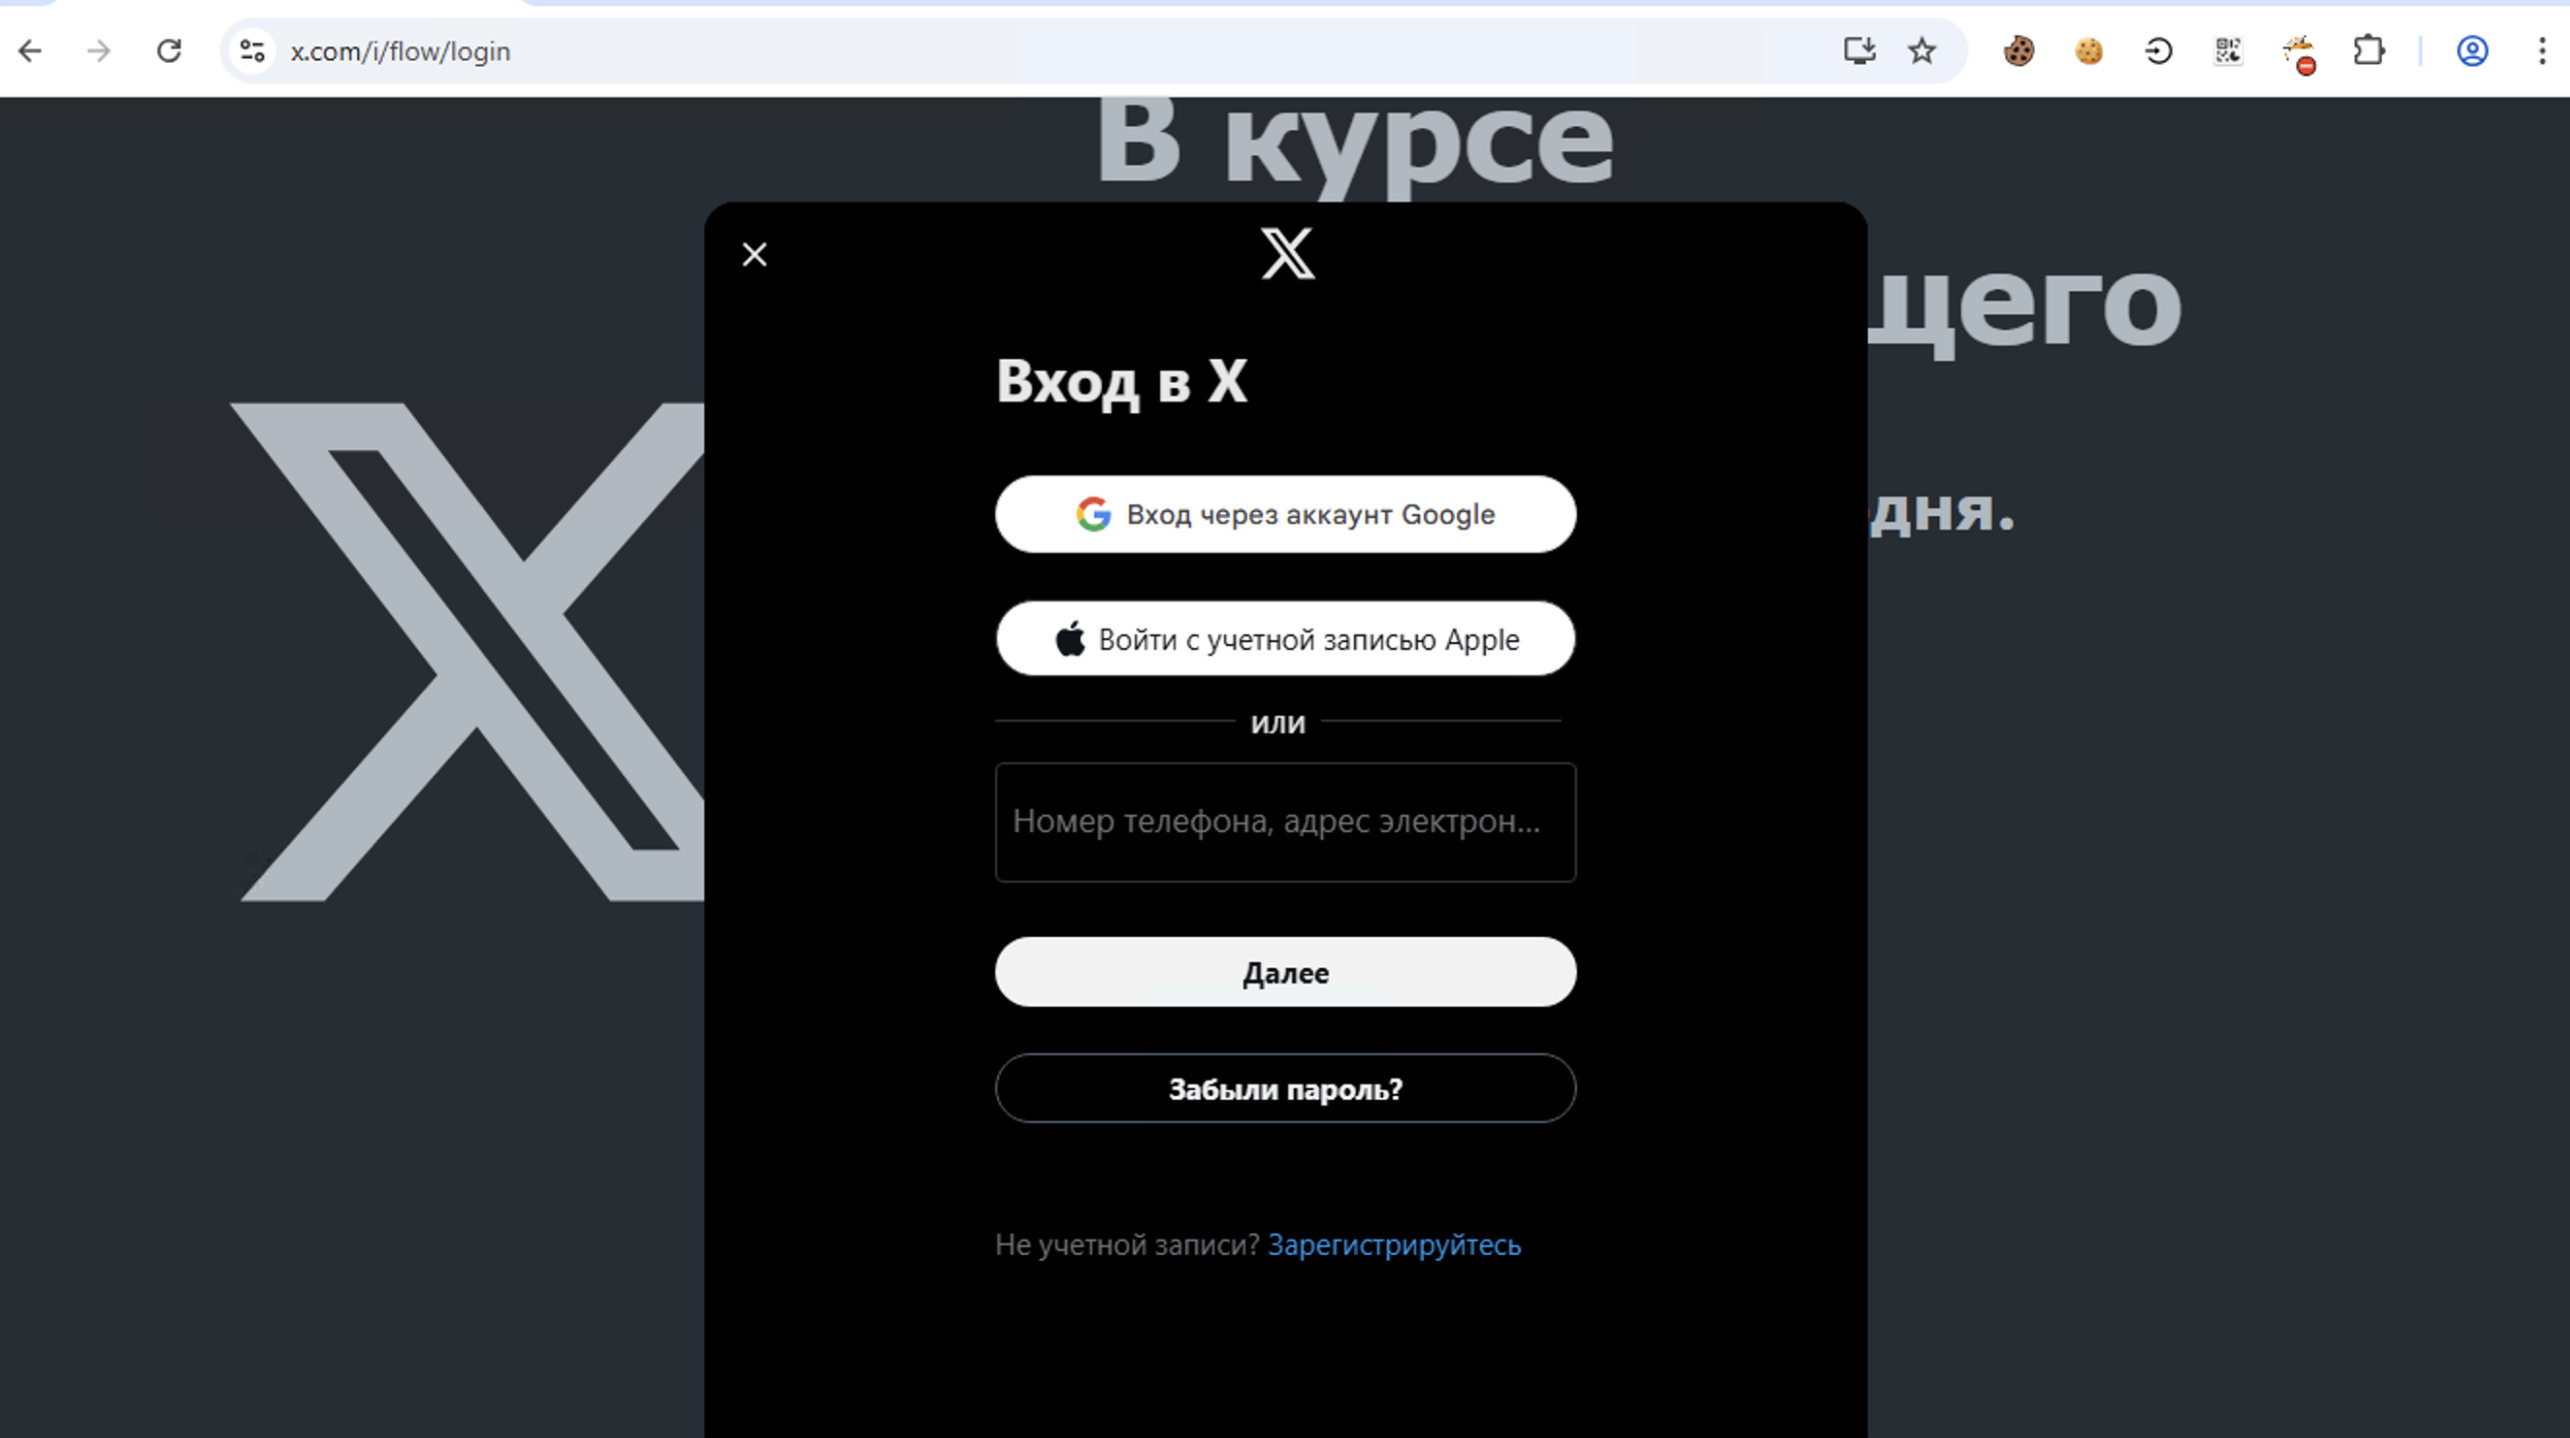Sign in via Google account button
This screenshot has width=2570, height=1438.
[x=1285, y=514]
